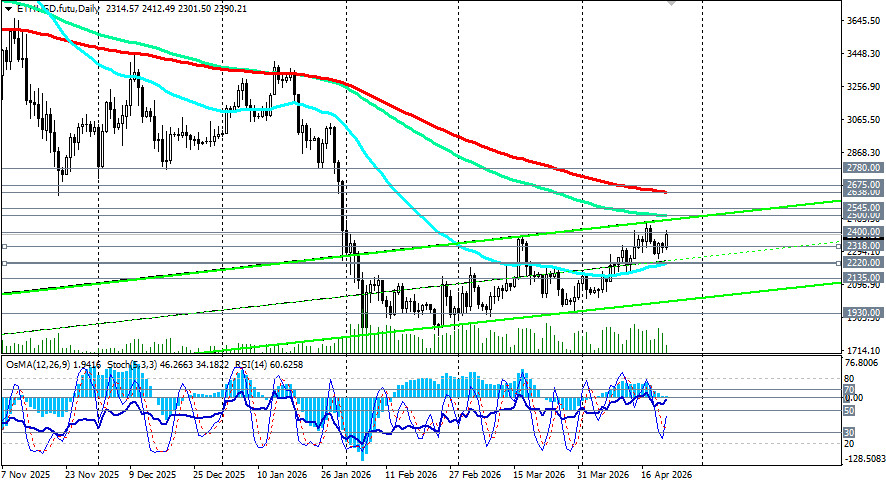Click the chart shift triangle marker at top
Screen dimensions: 886x484
(671, 3)
